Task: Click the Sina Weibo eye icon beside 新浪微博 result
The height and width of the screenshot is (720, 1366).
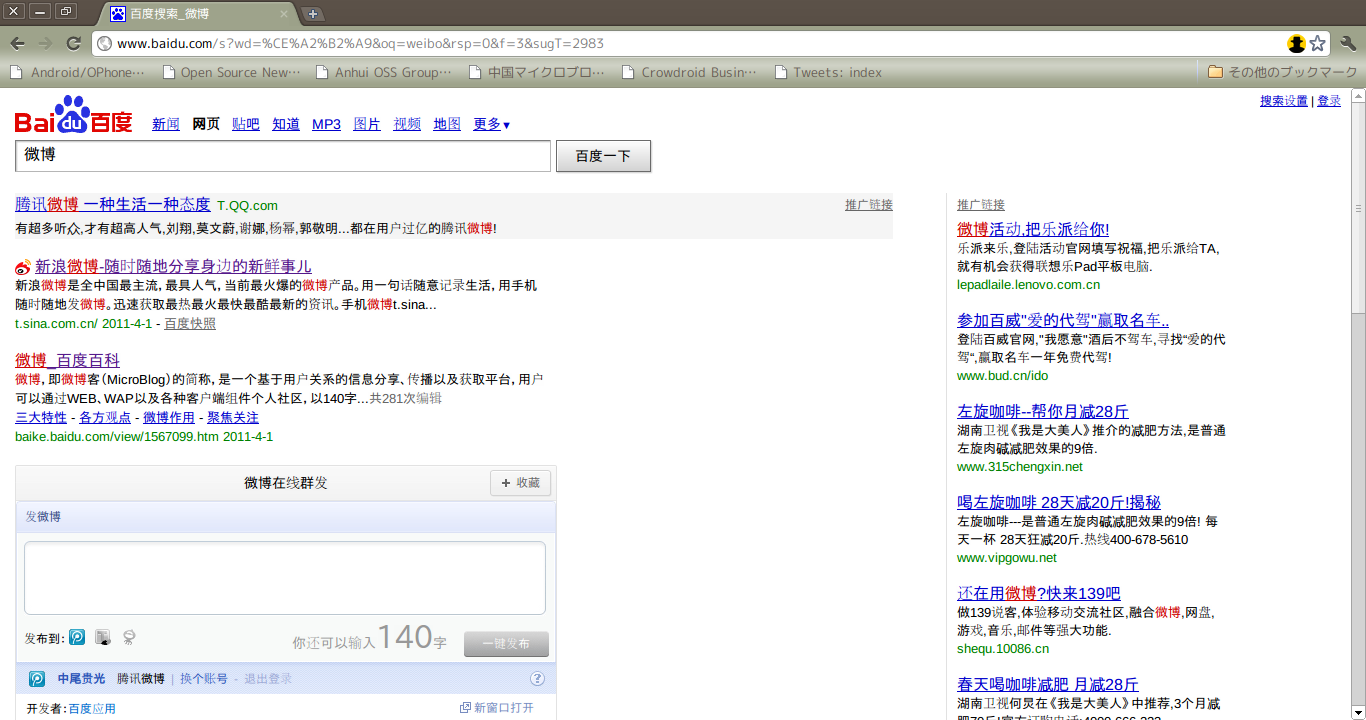Action: [23, 268]
